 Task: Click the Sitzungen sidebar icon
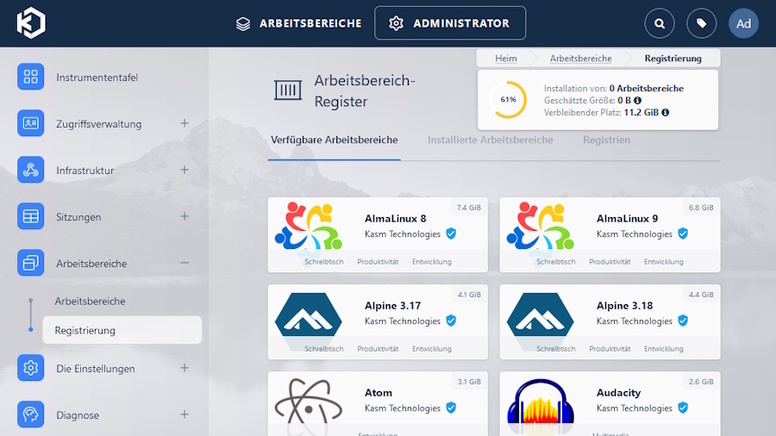coord(30,216)
